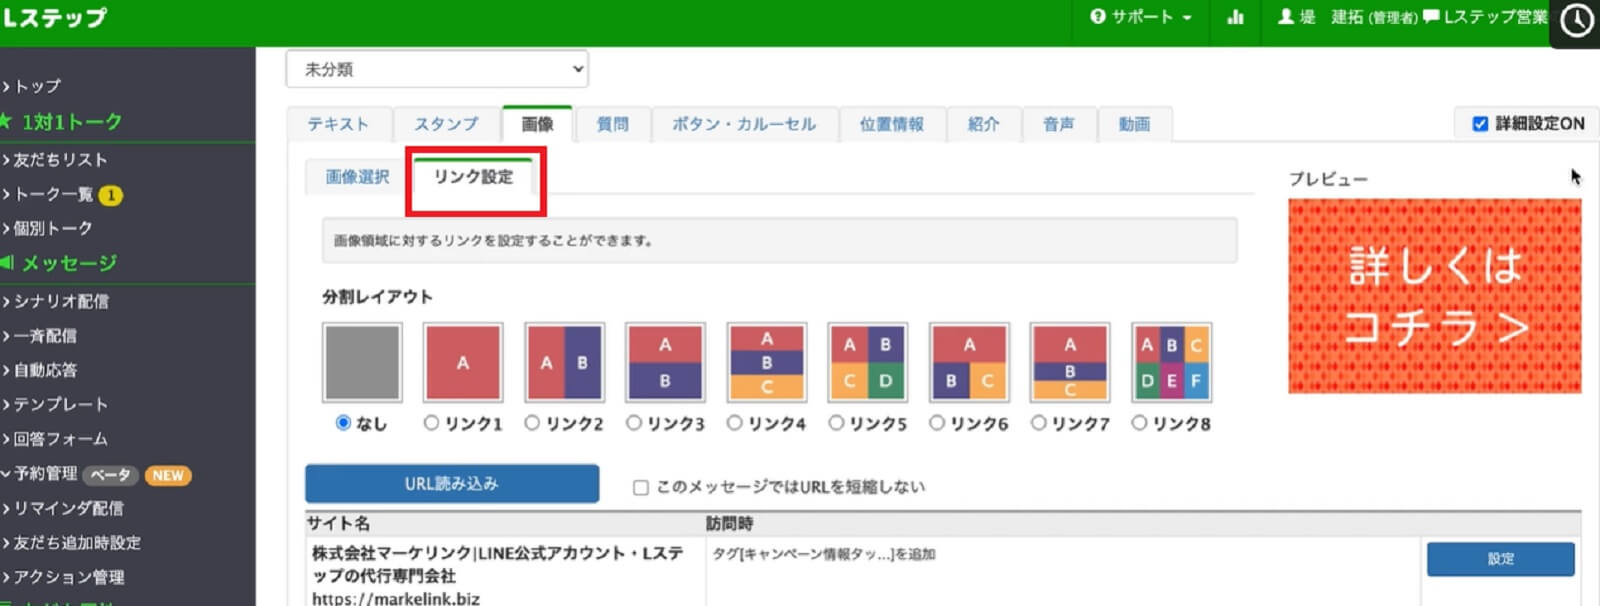Select the リンク3 radio button
The image size is (1600, 606).
coord(634,423)
